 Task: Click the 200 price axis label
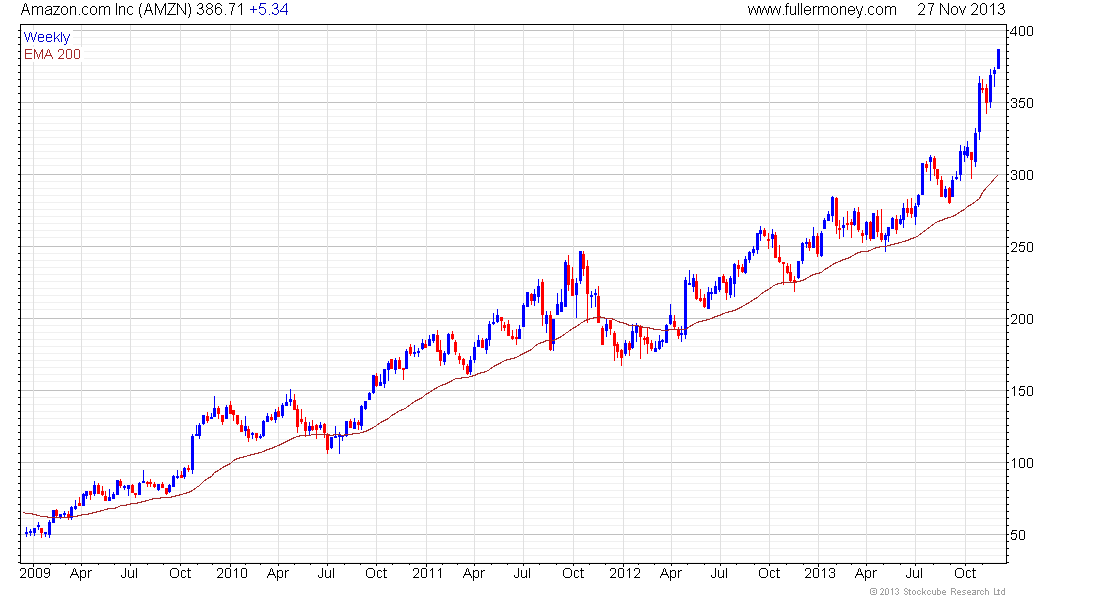1022,319
